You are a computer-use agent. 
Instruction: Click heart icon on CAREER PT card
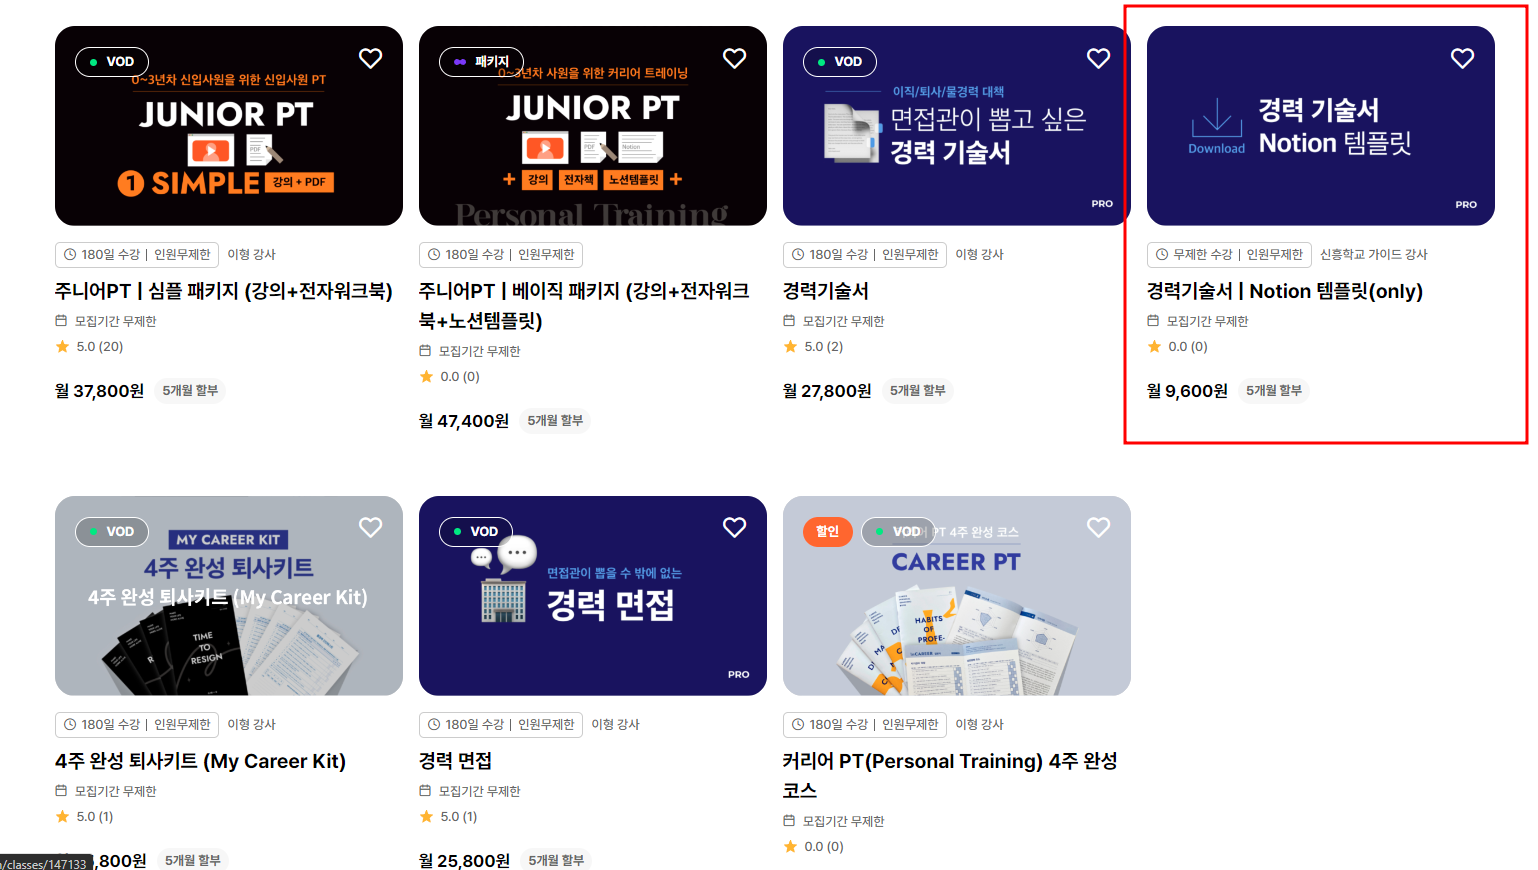pos(1098,527)
